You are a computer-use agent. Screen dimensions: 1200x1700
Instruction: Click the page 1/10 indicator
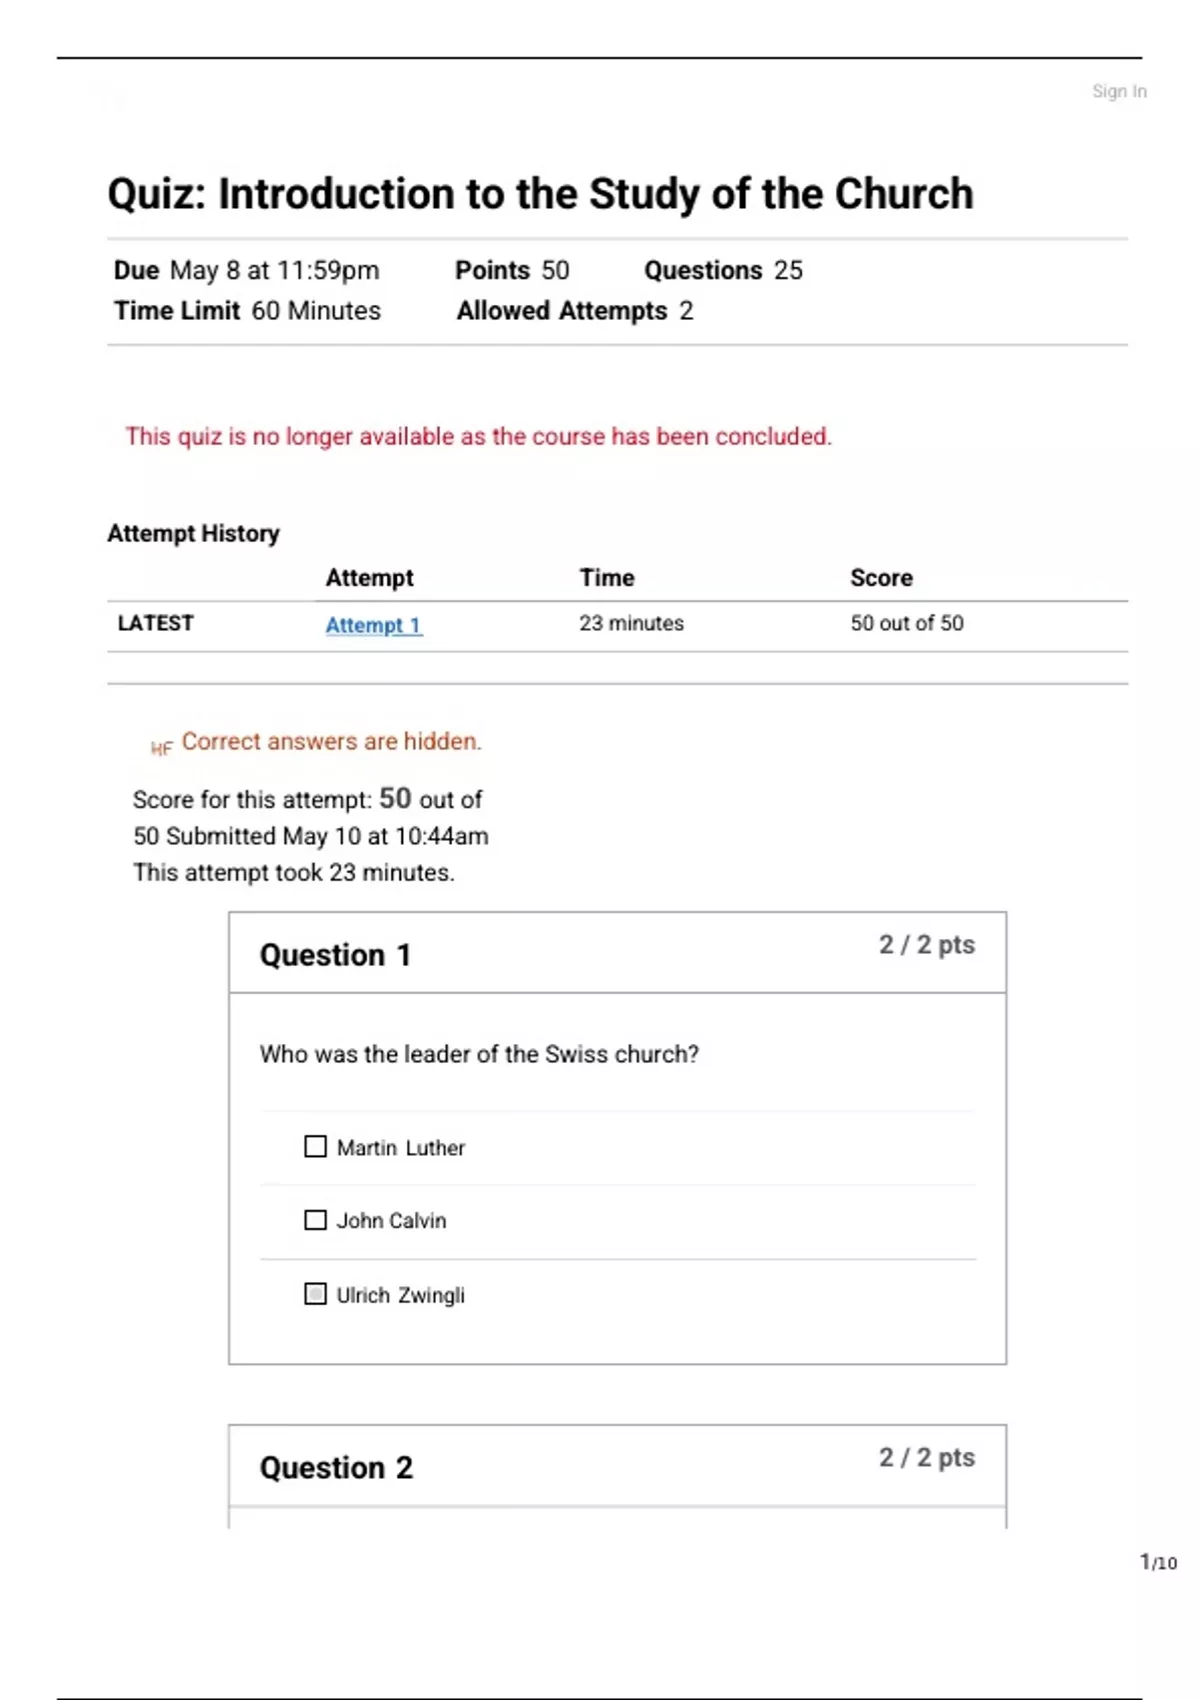pyautogui.click(x=1158, y=1562)
